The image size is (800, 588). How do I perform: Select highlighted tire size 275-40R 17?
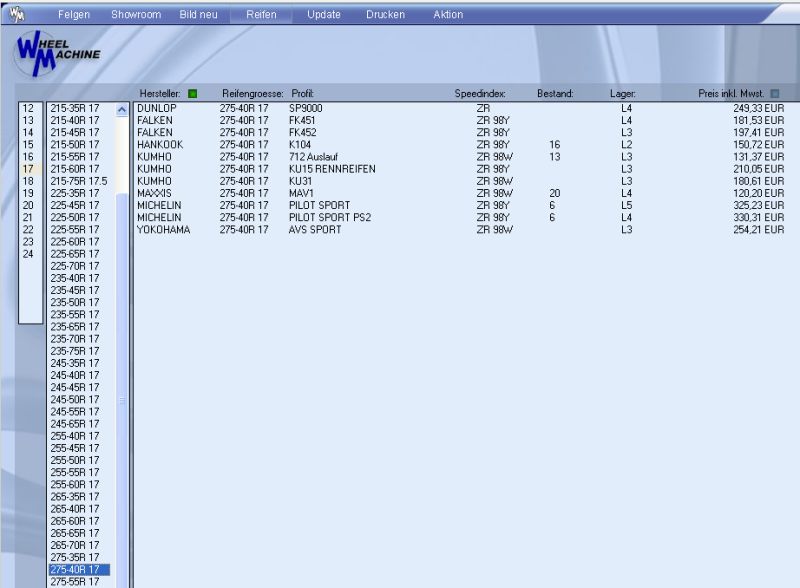pyautogui.click(x=79, y=570)
